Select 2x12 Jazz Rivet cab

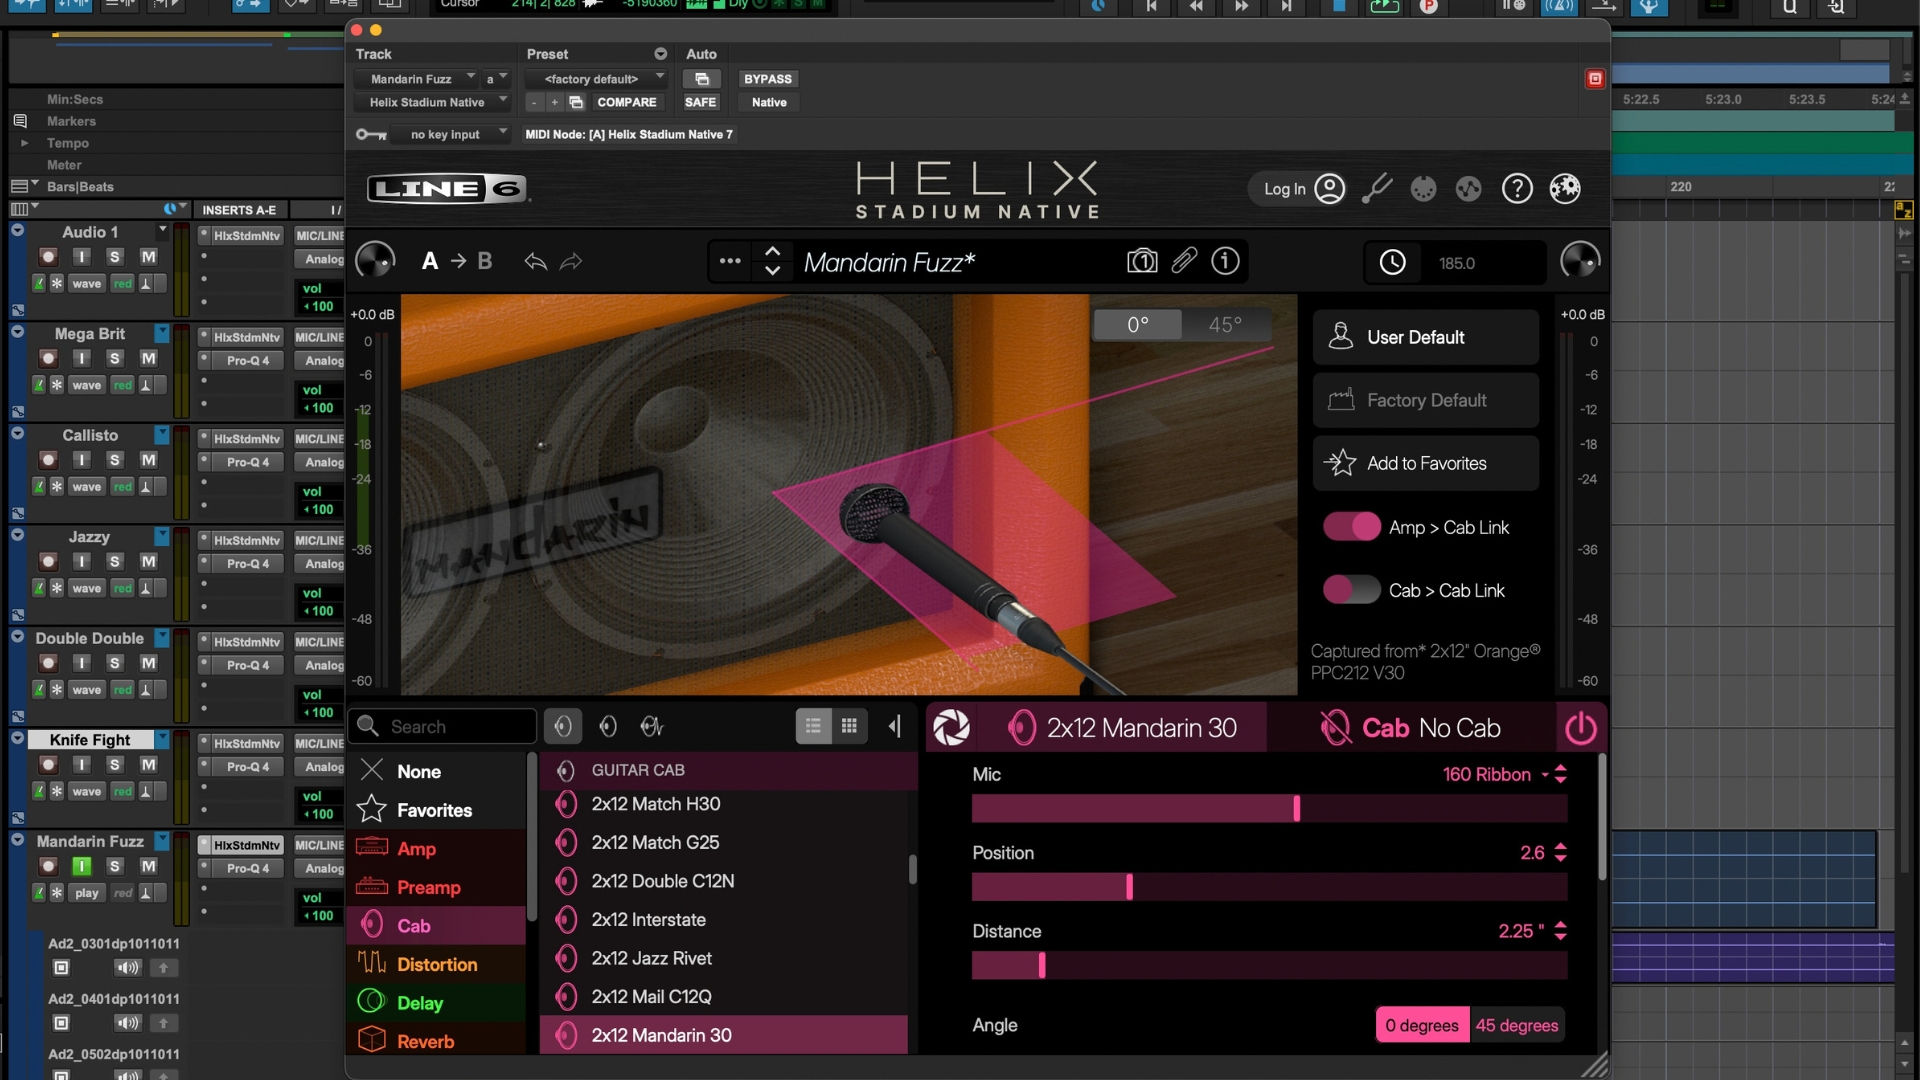pyautogui.click(x=724, y=958)
